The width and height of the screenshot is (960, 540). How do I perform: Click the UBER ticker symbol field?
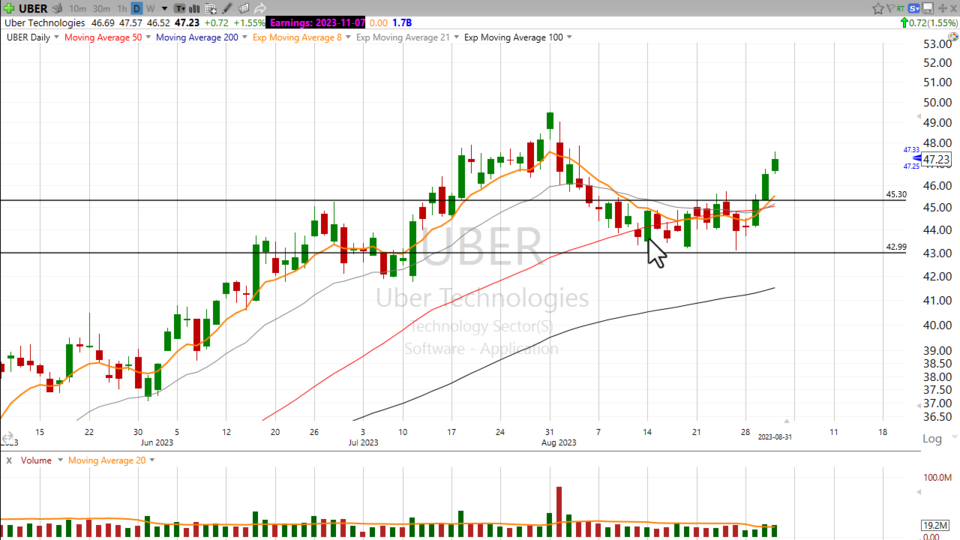pyautogui.click(x=33, y=9)
